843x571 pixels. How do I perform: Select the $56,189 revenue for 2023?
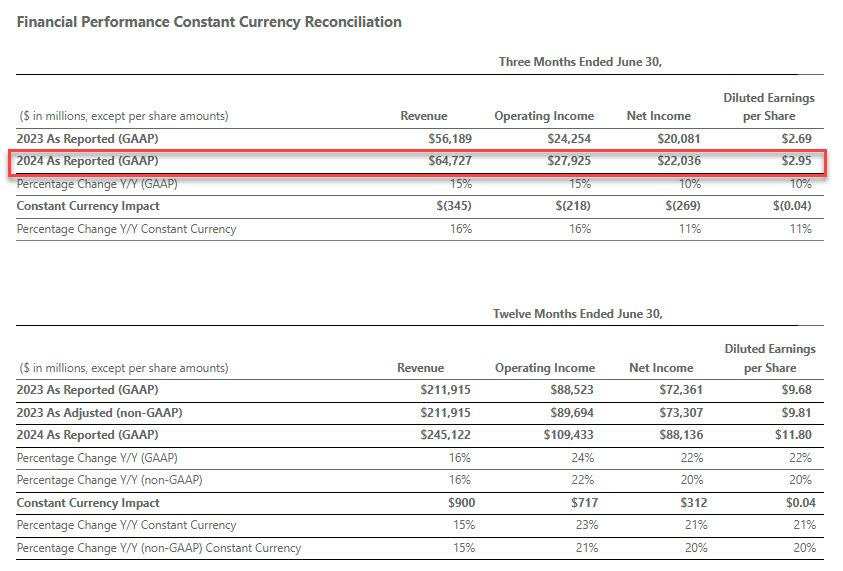point(448,138)
